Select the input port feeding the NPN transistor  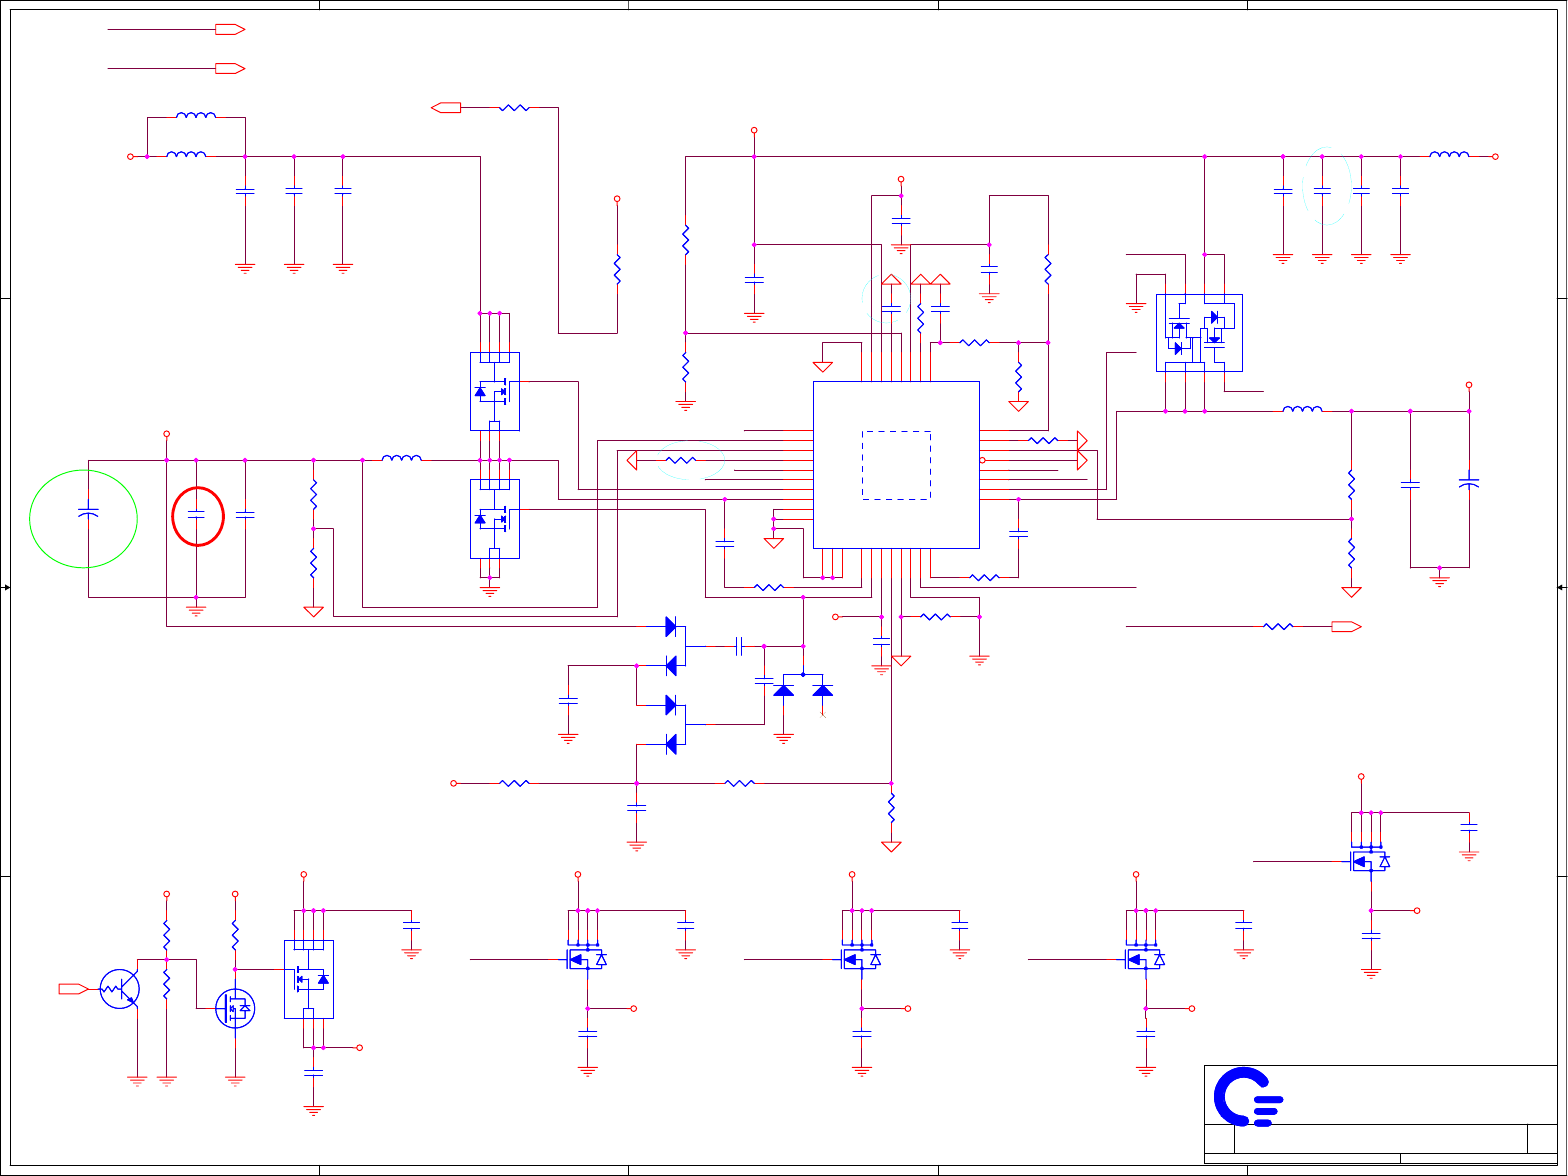[73, 989]
